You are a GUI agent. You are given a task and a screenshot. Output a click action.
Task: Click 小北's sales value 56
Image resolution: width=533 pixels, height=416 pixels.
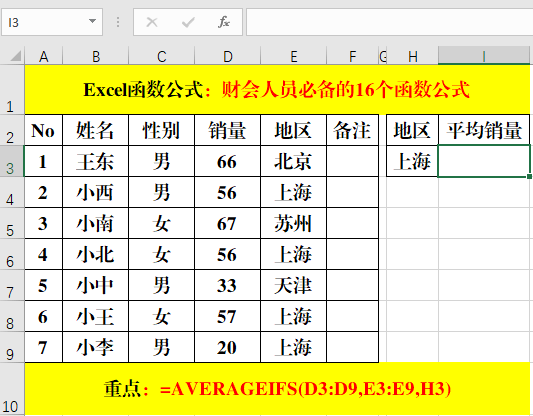(227, 254)
